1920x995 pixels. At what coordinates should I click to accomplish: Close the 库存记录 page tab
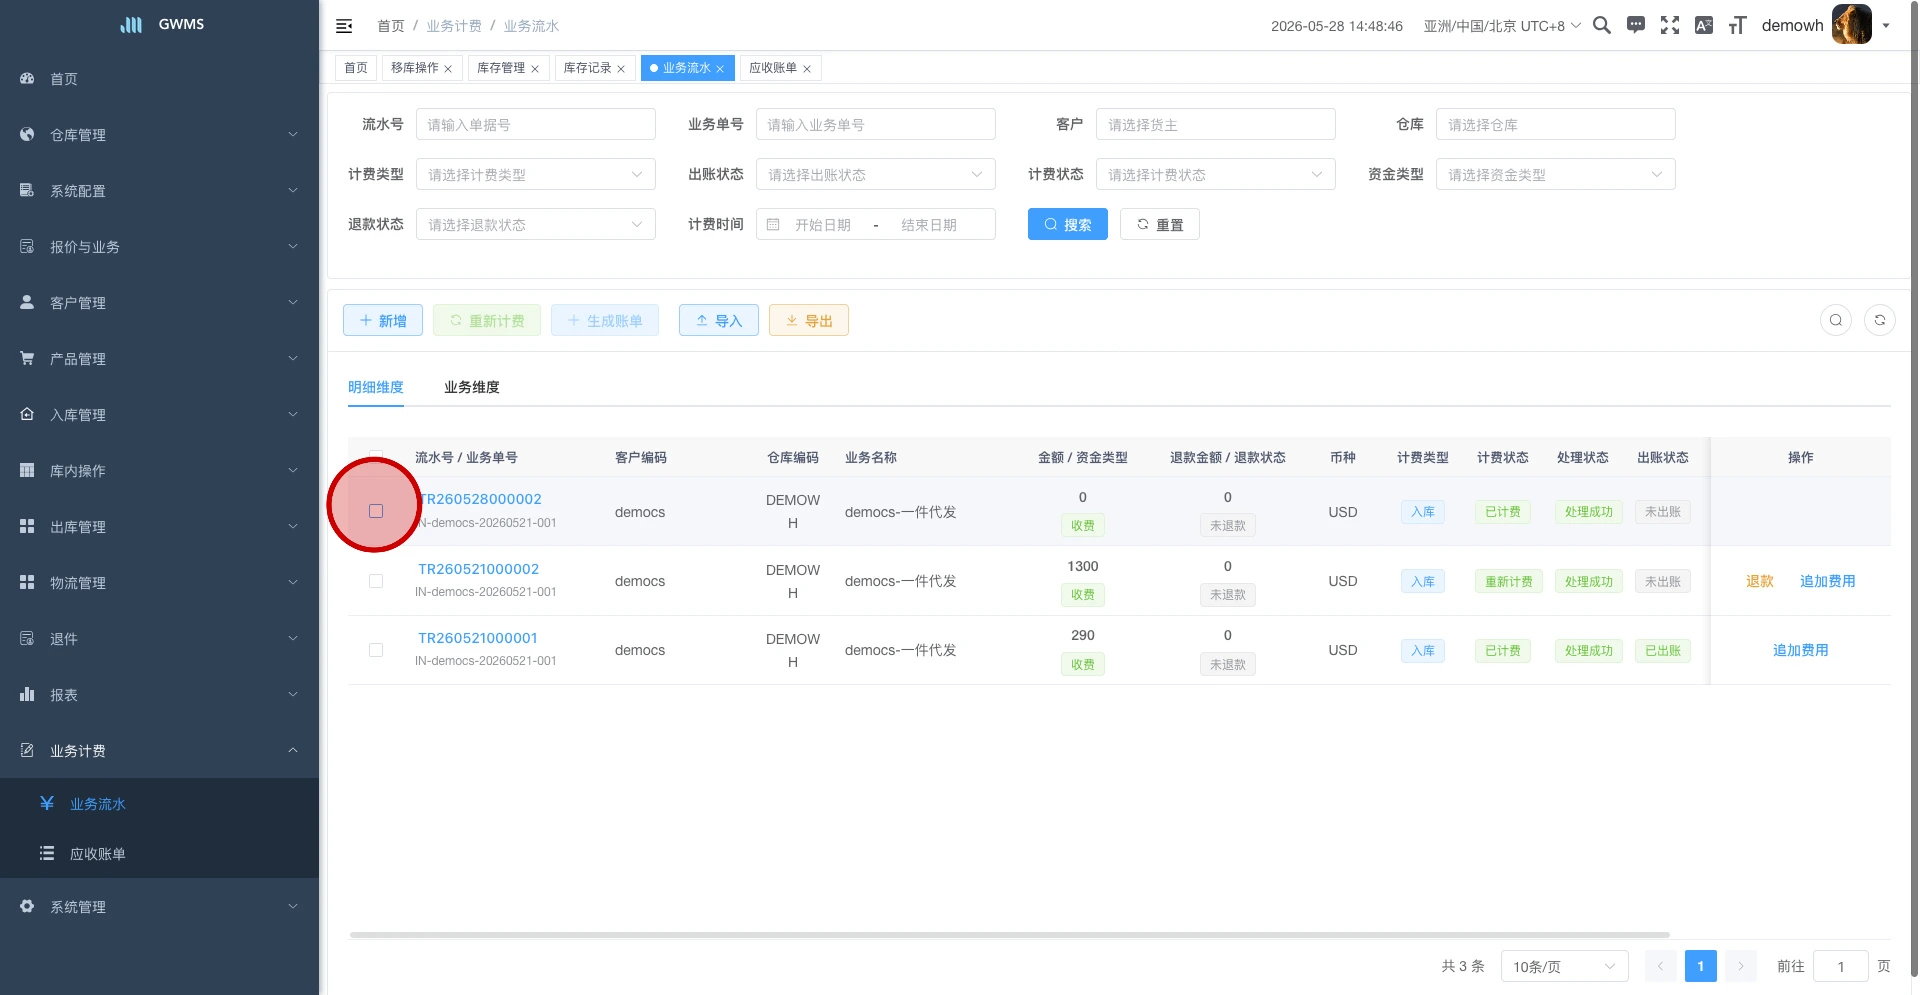621,69
